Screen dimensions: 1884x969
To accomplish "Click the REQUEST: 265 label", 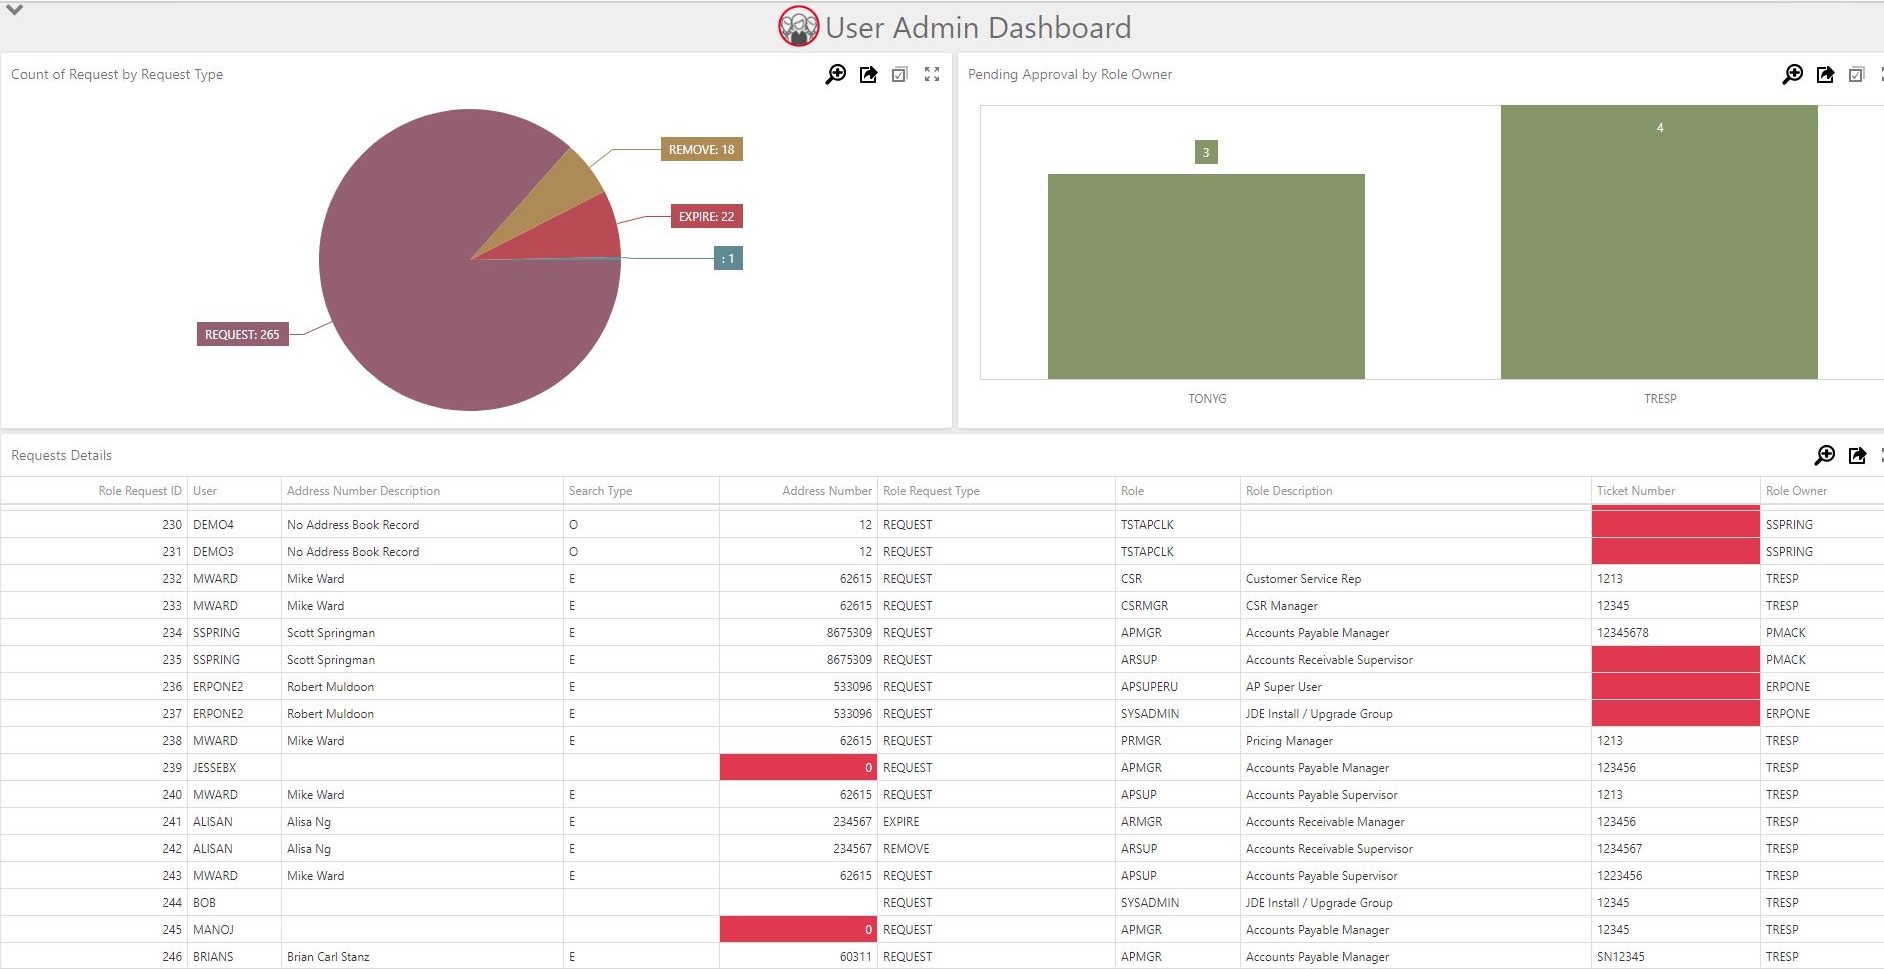I will (x=242, y=334).
